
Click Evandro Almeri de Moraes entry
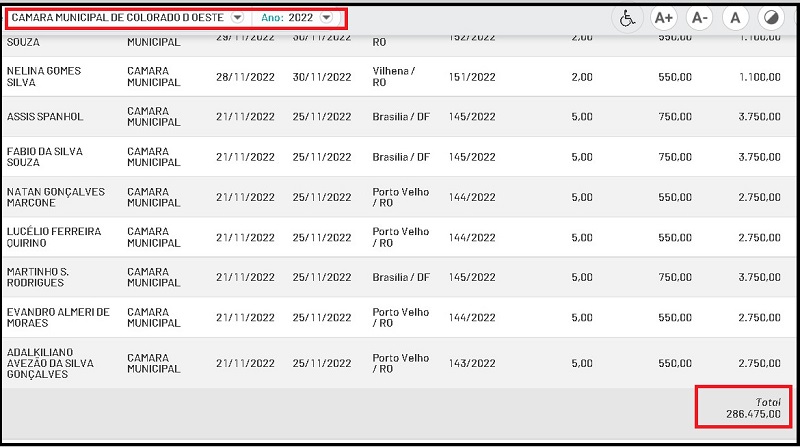[x=58, y=318]
